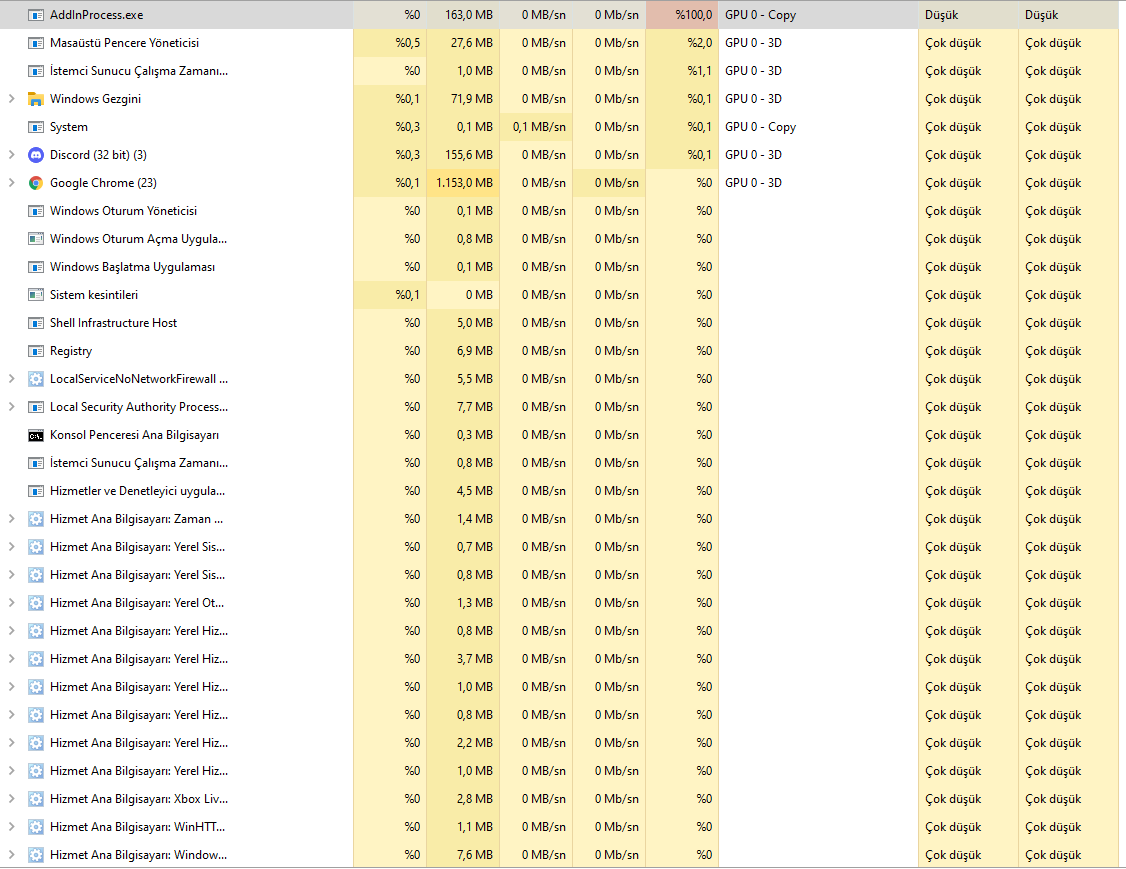The width and height of the screenshot is (1126, 869).
Task: Click the Windows Oturum Yöneticisi icon
Action: point(36,211)
